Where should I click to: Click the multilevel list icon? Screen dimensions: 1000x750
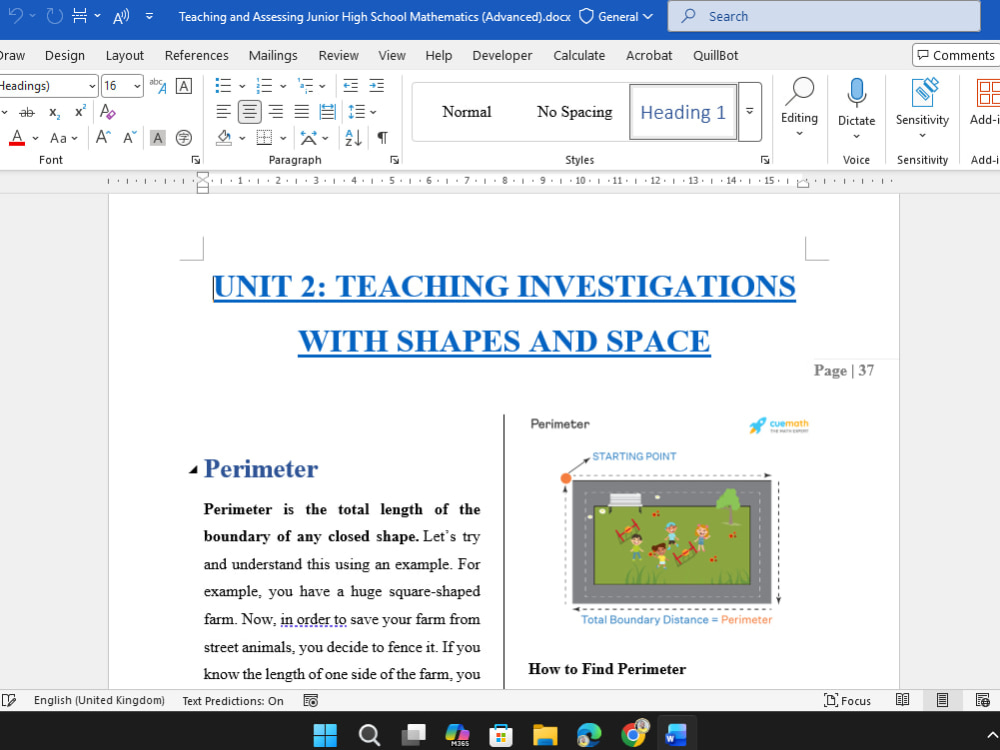(305, 85)
